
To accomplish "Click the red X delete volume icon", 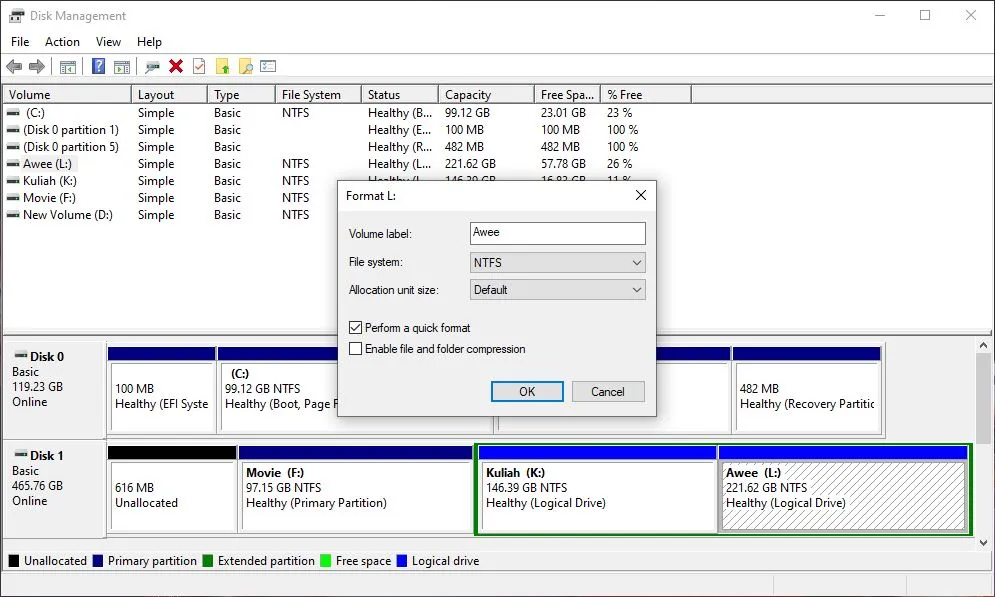I will pyautogui.click(x=178, y=66).
